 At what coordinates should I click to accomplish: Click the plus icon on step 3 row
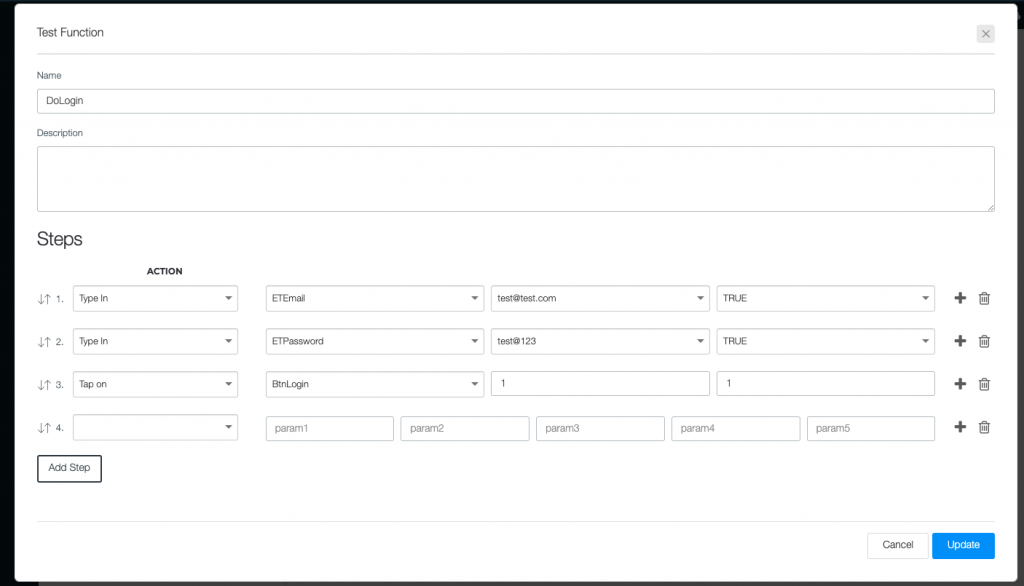coord(960,384)
